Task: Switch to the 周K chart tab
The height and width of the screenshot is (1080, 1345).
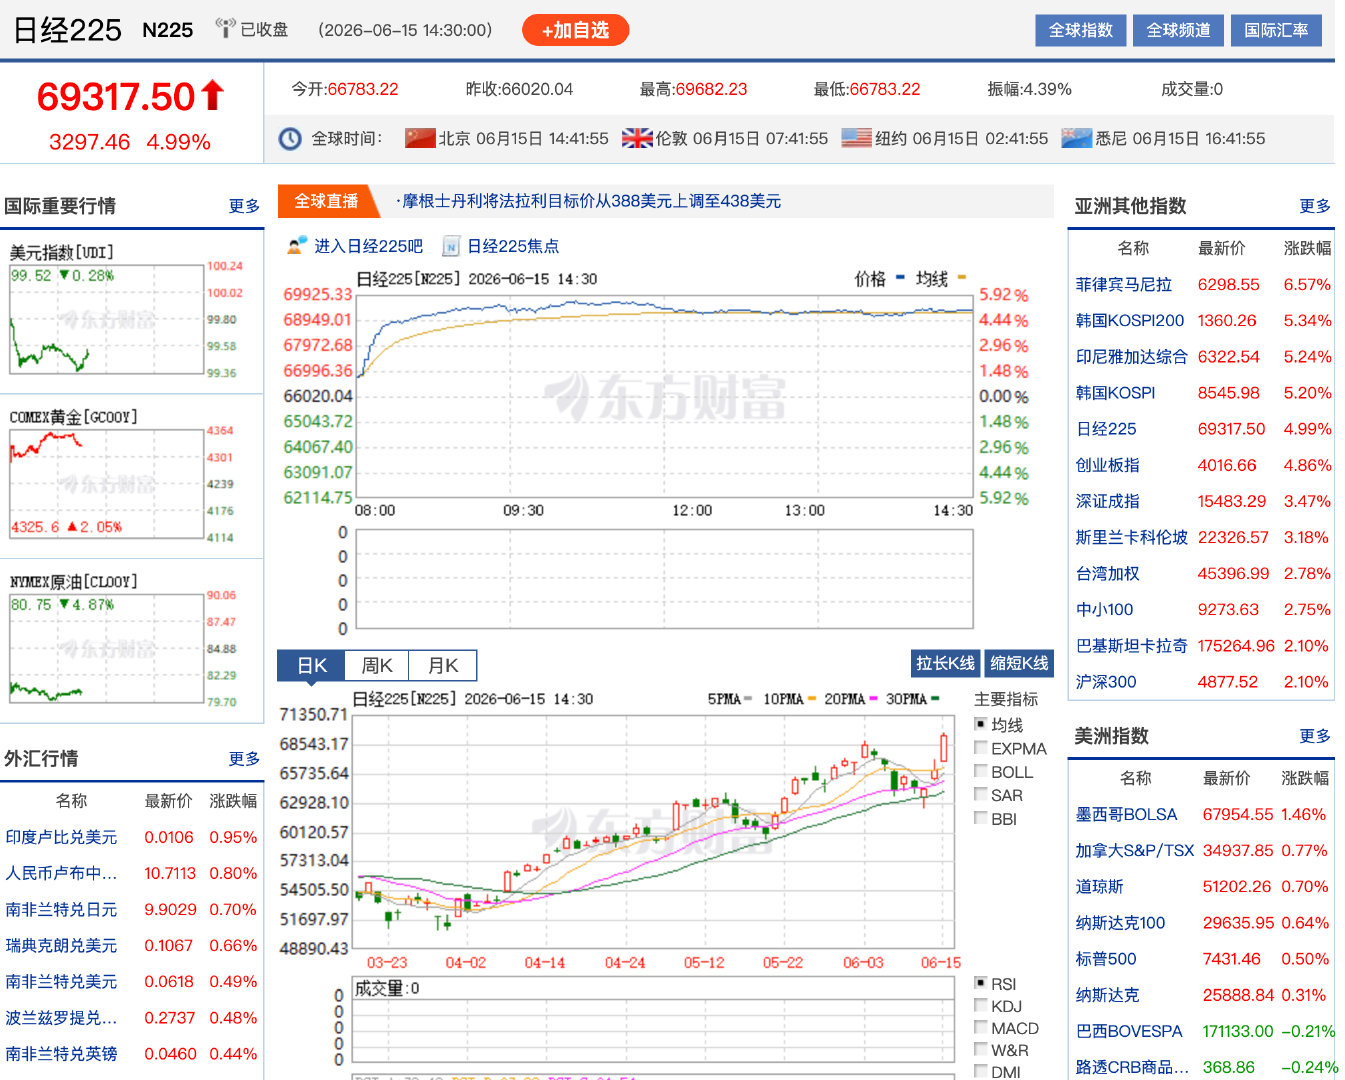Action: [377, 665]
